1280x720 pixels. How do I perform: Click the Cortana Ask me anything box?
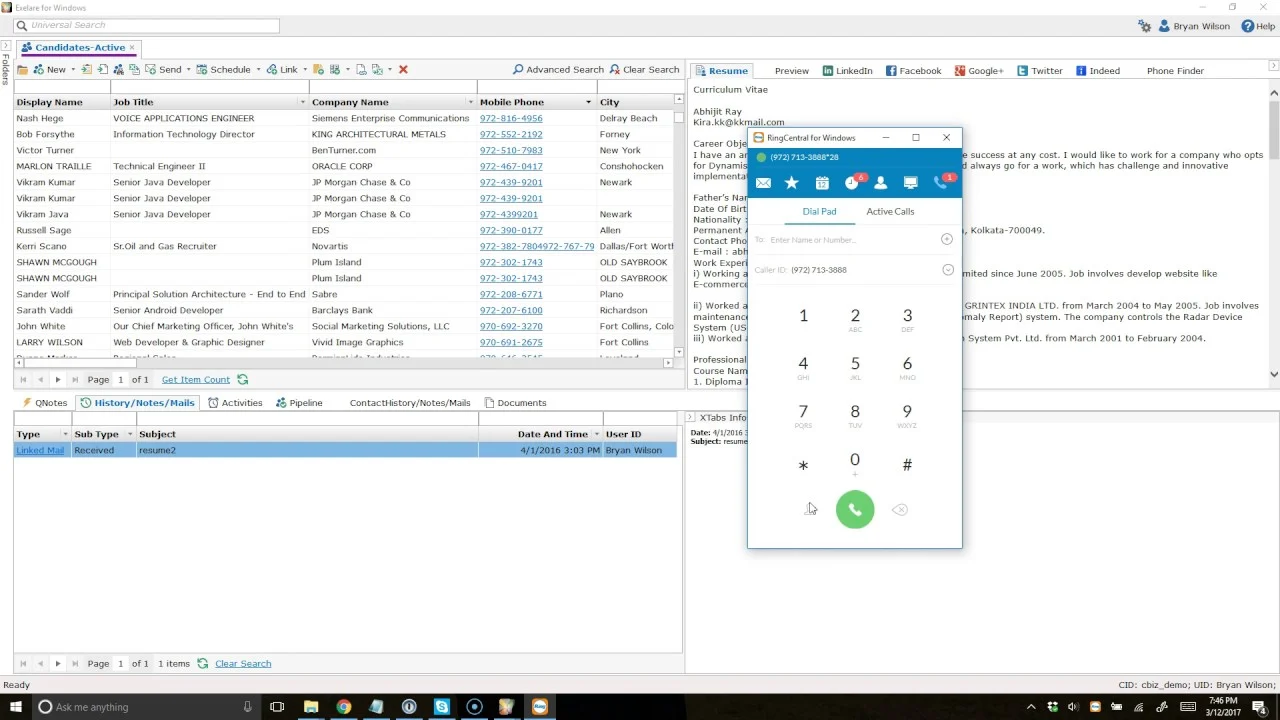pyautogui.click(x=148, y=707)
